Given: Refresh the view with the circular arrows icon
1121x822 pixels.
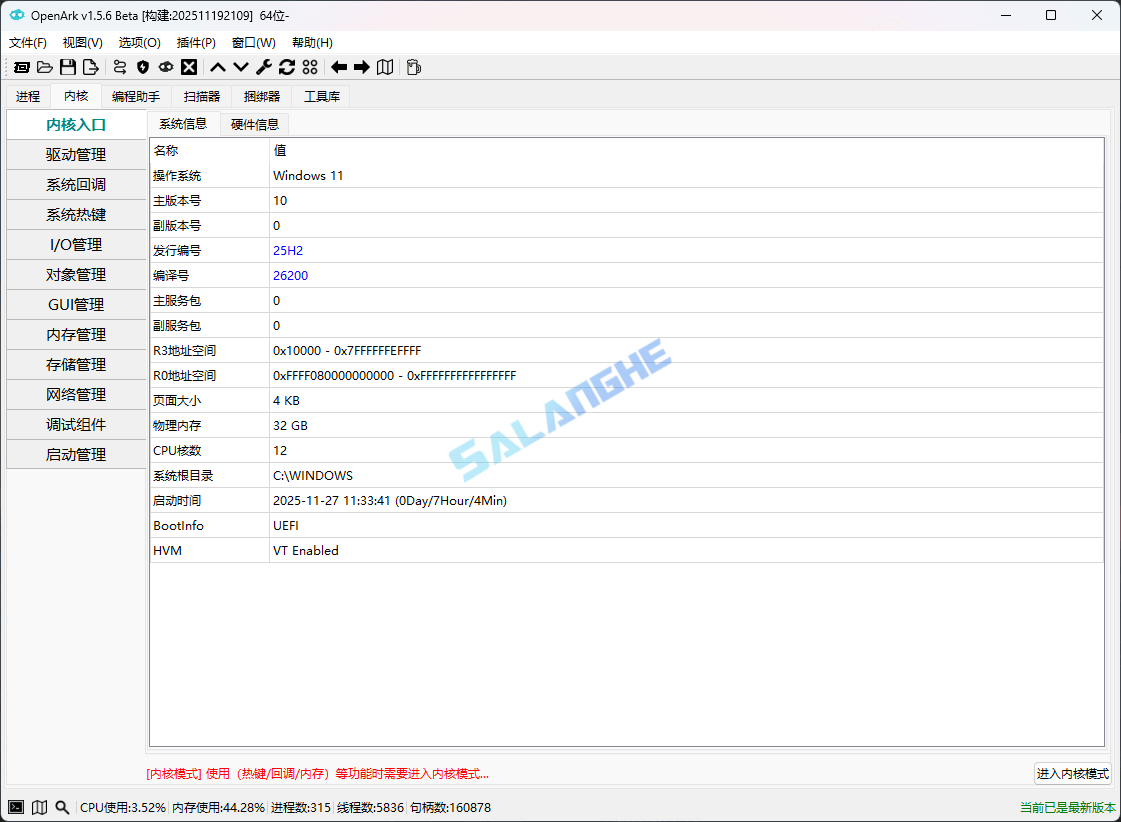Looking at the screenshot, I should tap(287, 67).
